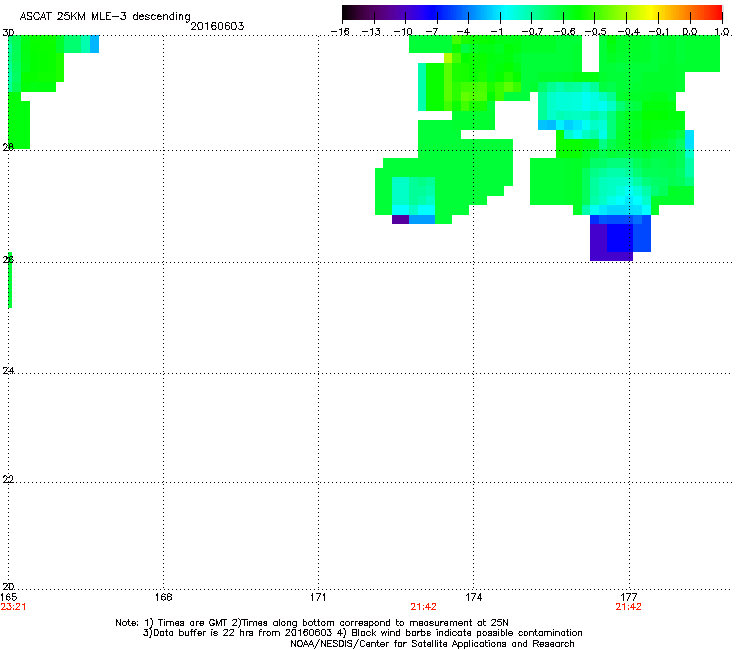
Task: Click the 0.0 color scale label
Action: click(690, 32)
